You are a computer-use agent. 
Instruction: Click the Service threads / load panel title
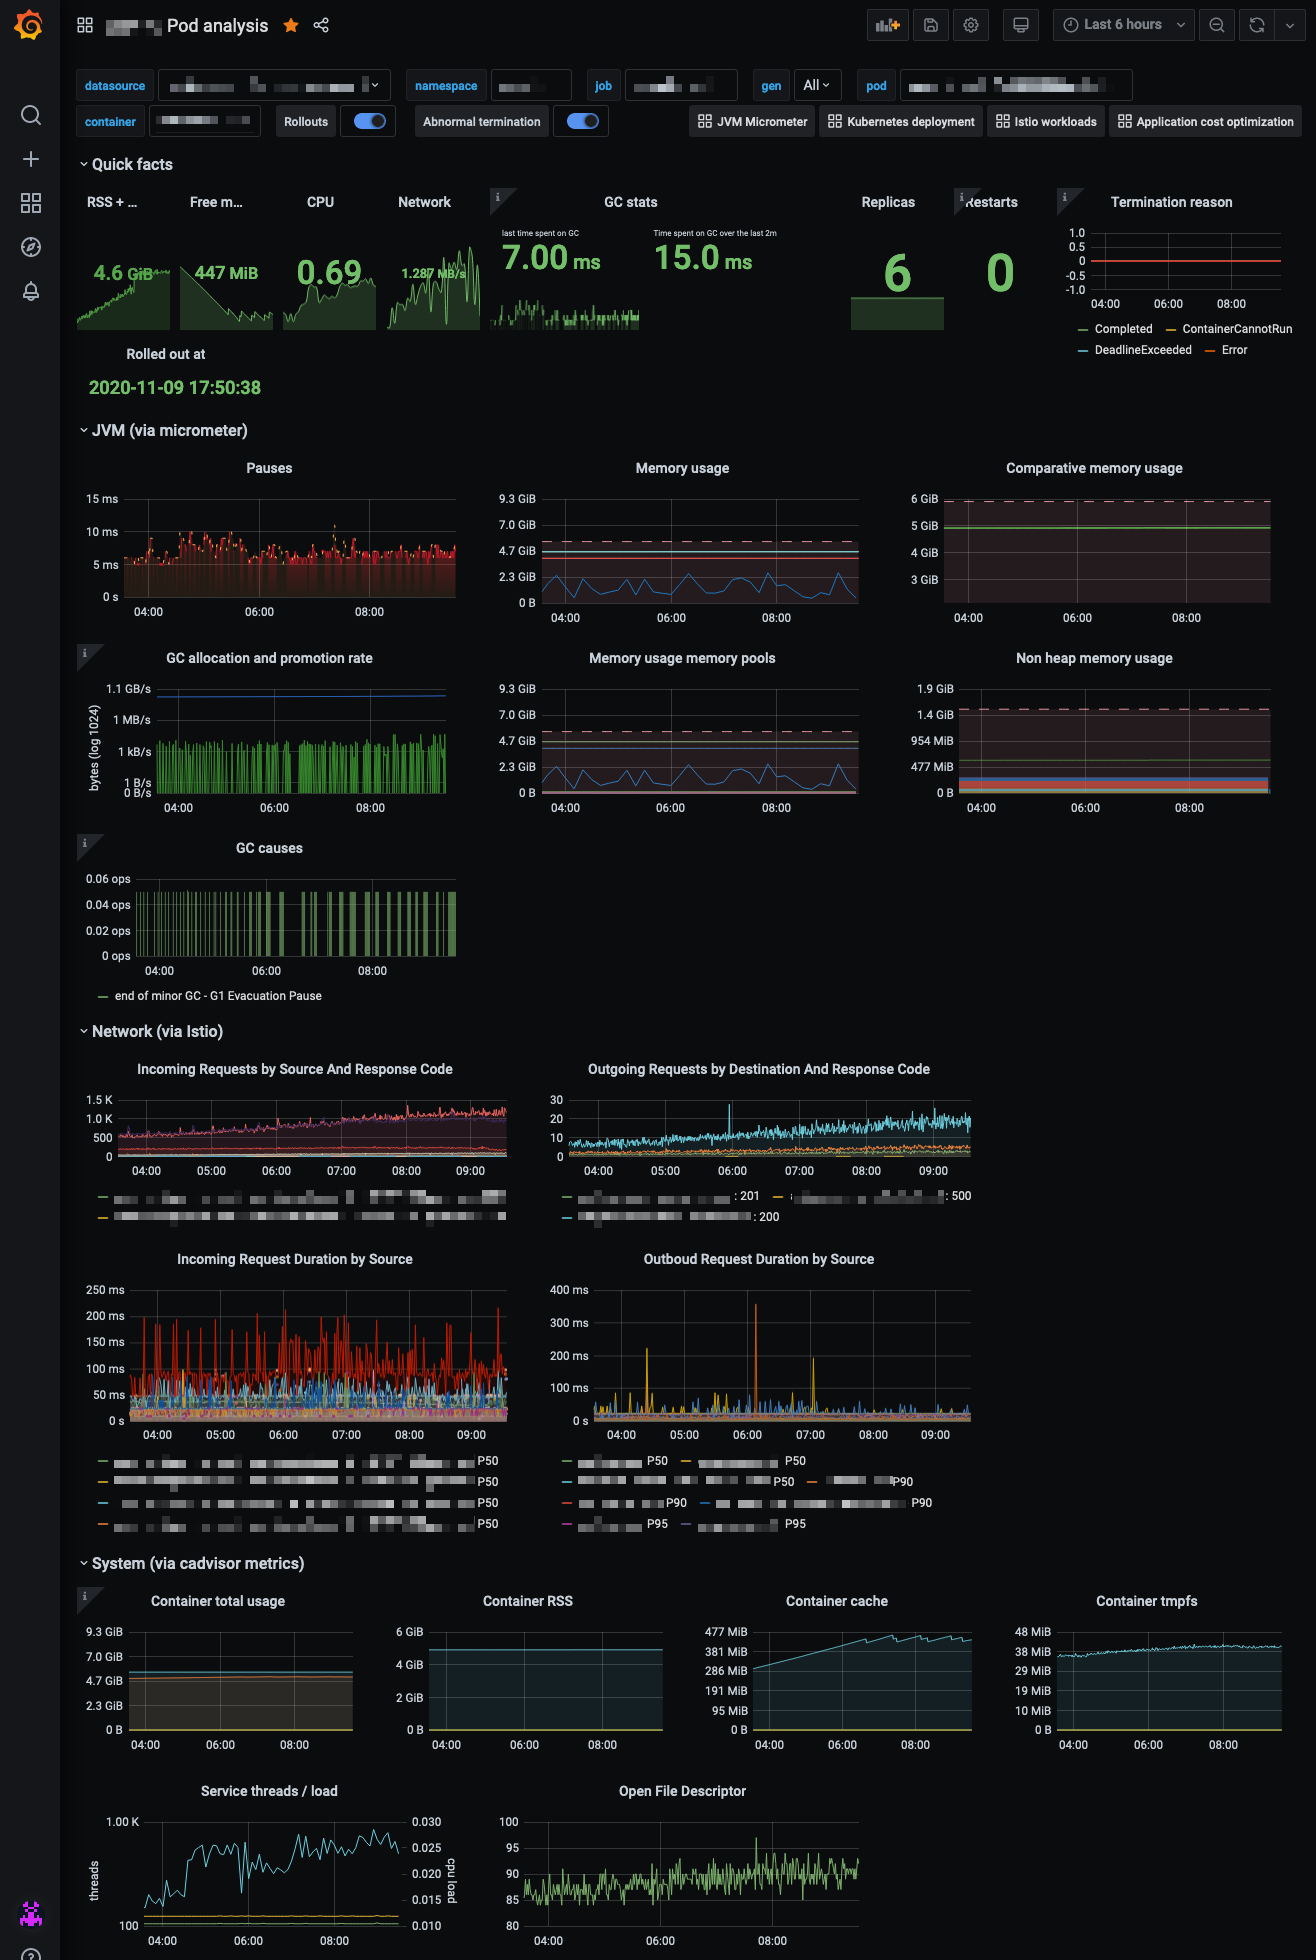point(269,1791)
